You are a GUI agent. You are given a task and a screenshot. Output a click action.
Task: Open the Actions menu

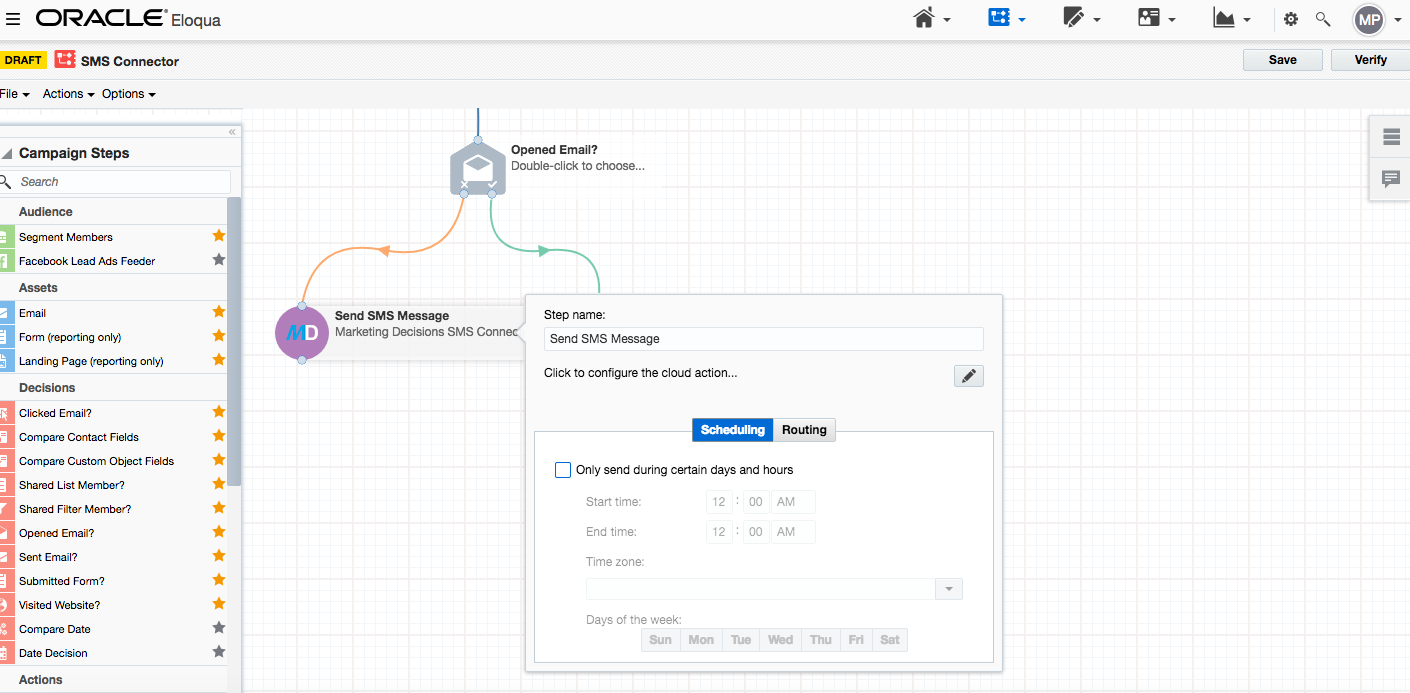coord(68,94)
